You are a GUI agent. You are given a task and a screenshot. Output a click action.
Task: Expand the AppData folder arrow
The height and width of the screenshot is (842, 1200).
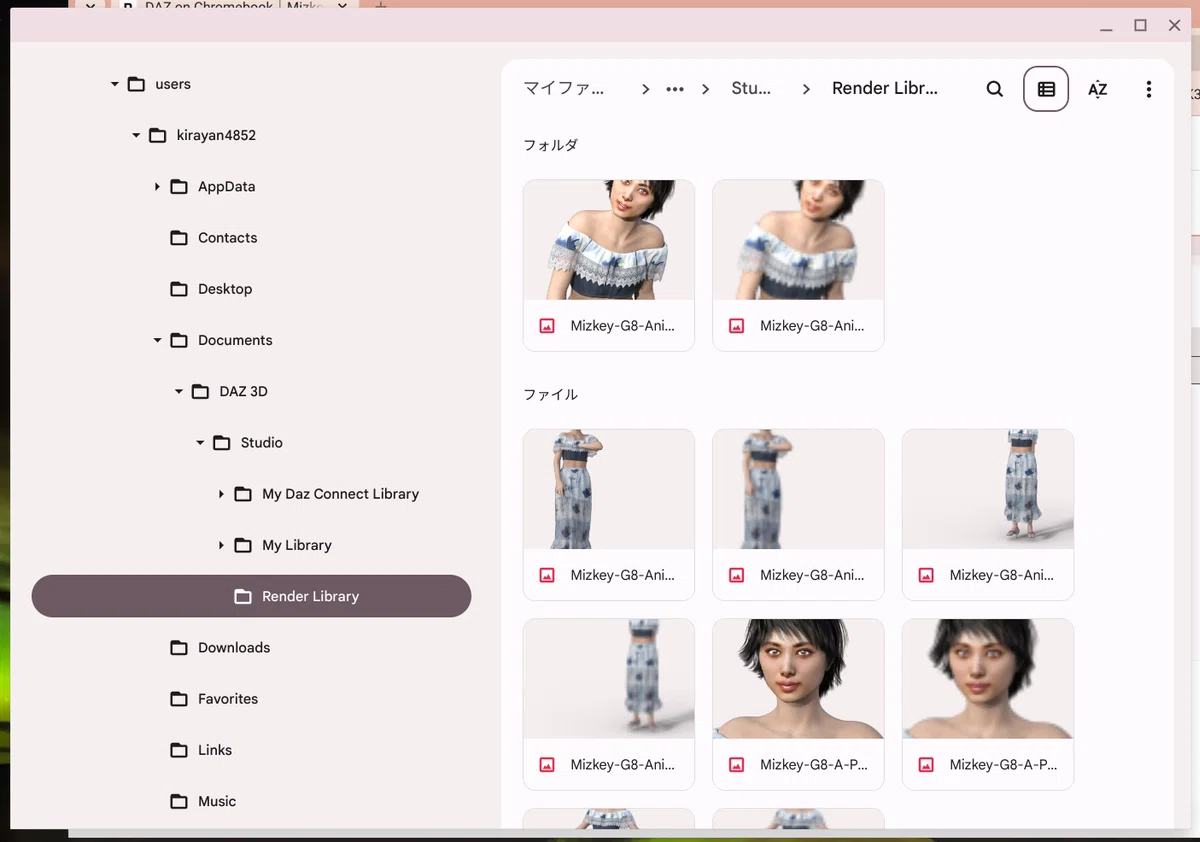tap(157, 186)
